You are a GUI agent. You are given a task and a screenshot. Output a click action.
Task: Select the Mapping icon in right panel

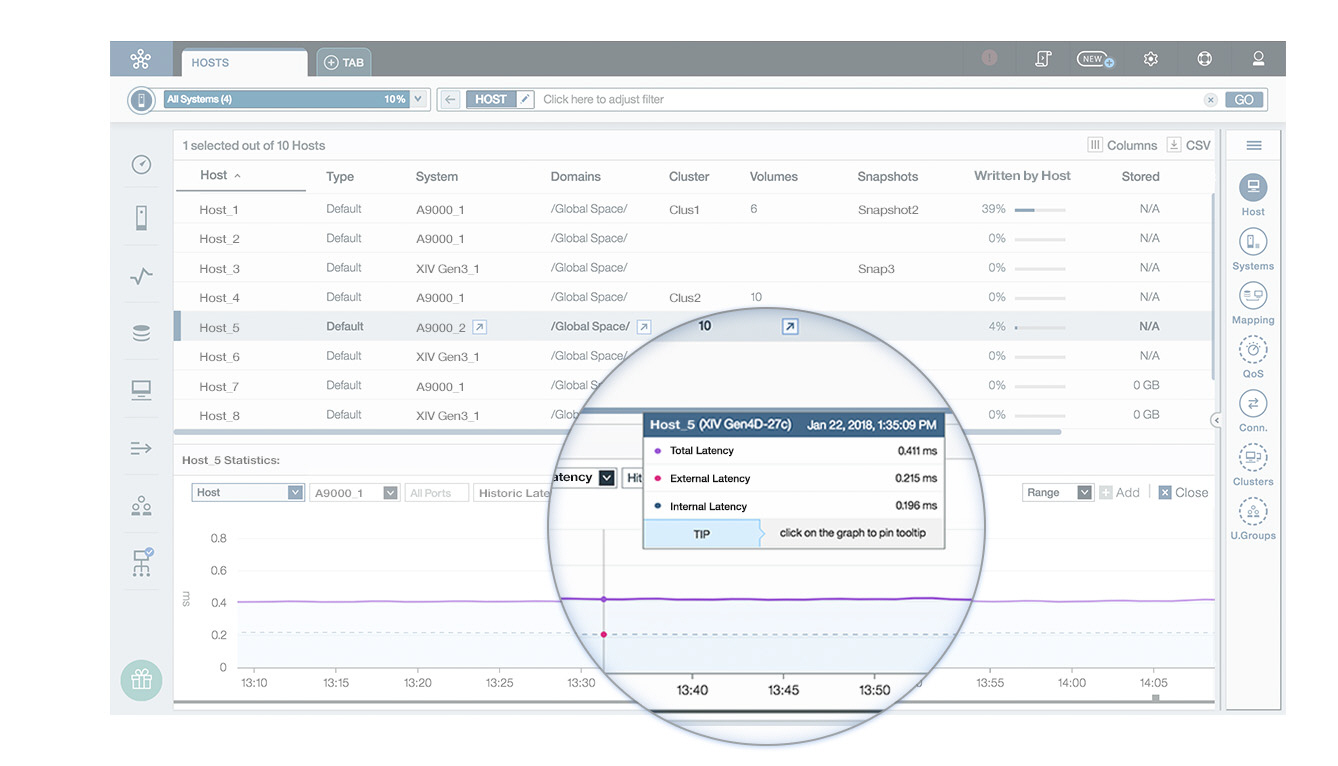pyautogui.click(x=1253, y=296)
